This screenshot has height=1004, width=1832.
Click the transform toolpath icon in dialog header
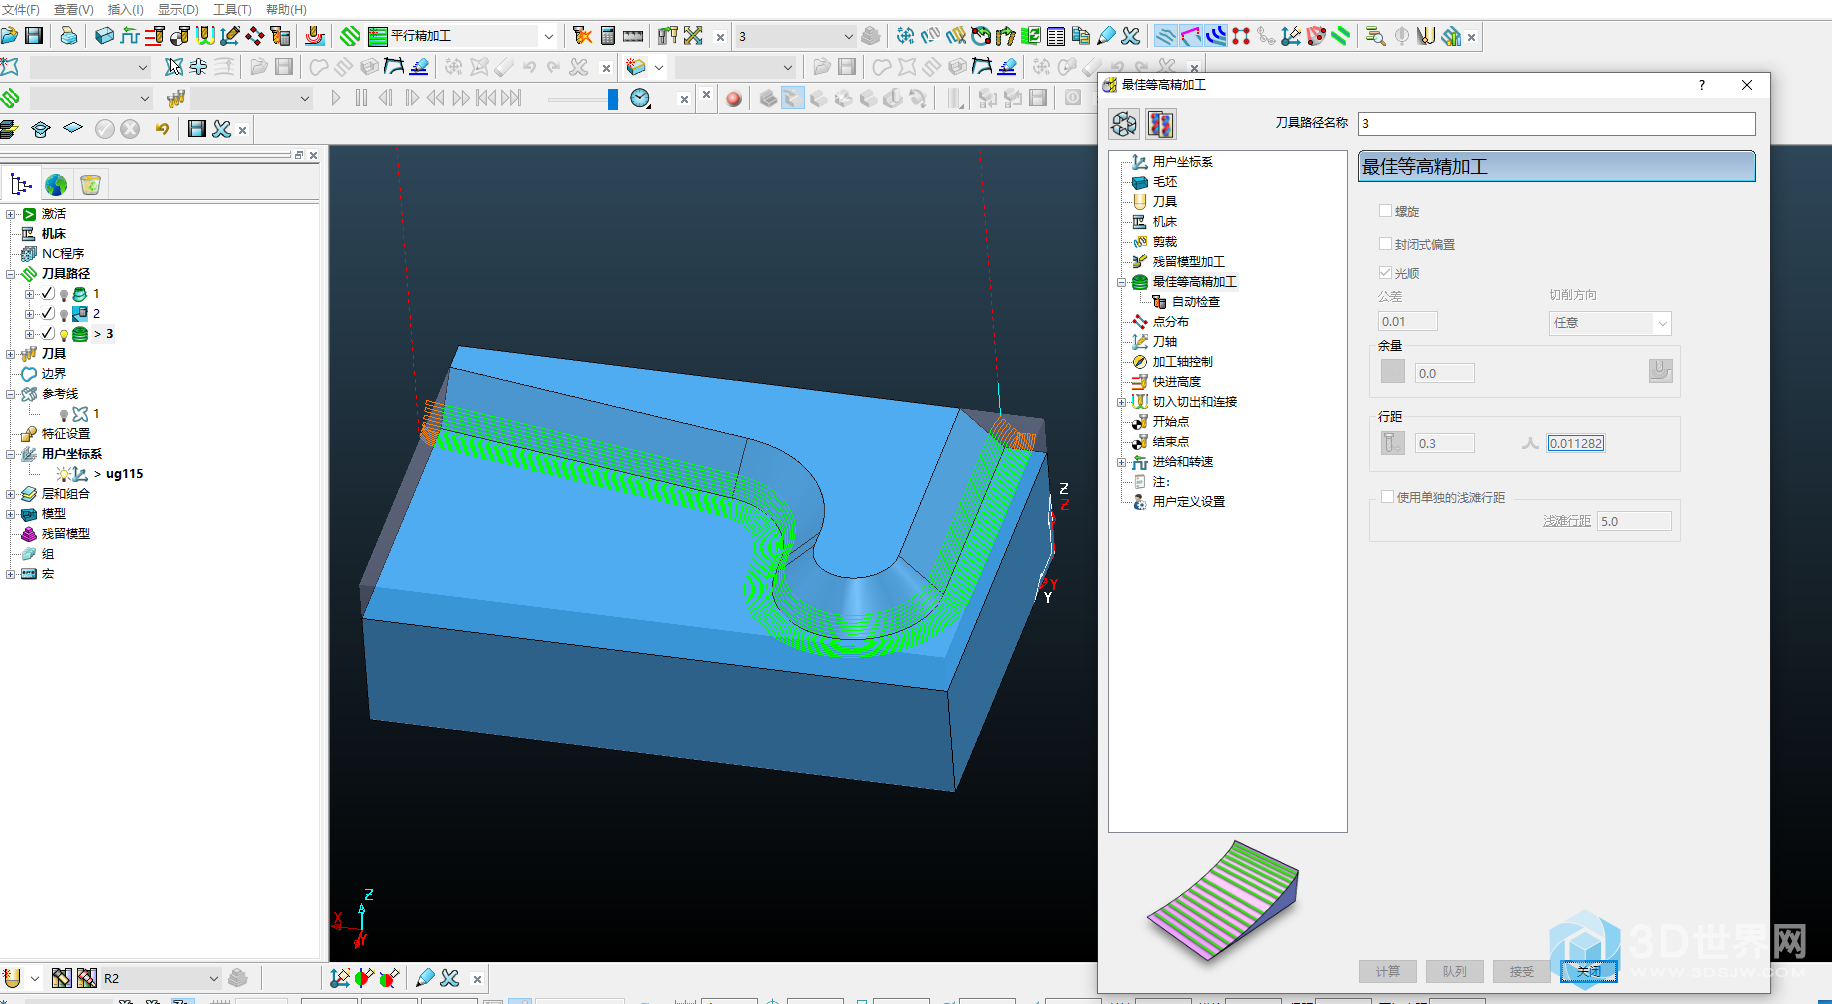[x=1124, y=124]
